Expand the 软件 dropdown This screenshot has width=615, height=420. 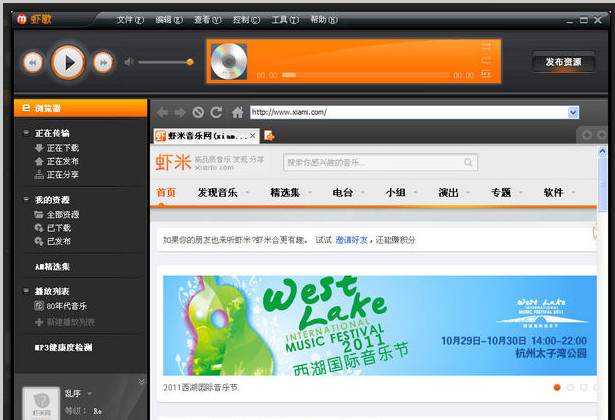(x=573, y=193)
